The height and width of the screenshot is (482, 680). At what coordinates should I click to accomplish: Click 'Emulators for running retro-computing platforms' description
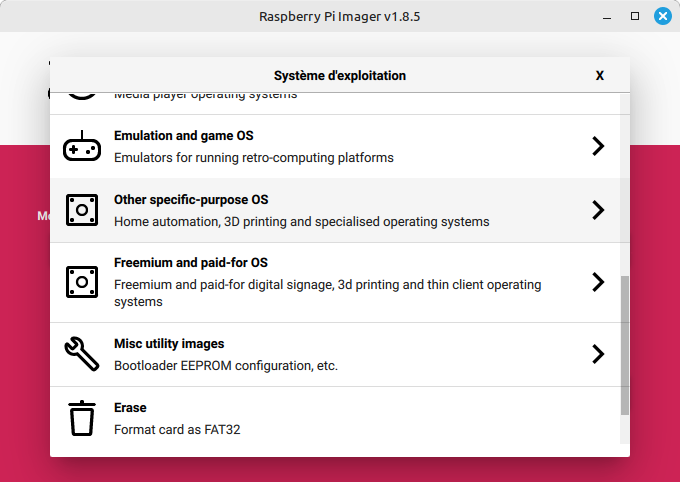(254, 157)
